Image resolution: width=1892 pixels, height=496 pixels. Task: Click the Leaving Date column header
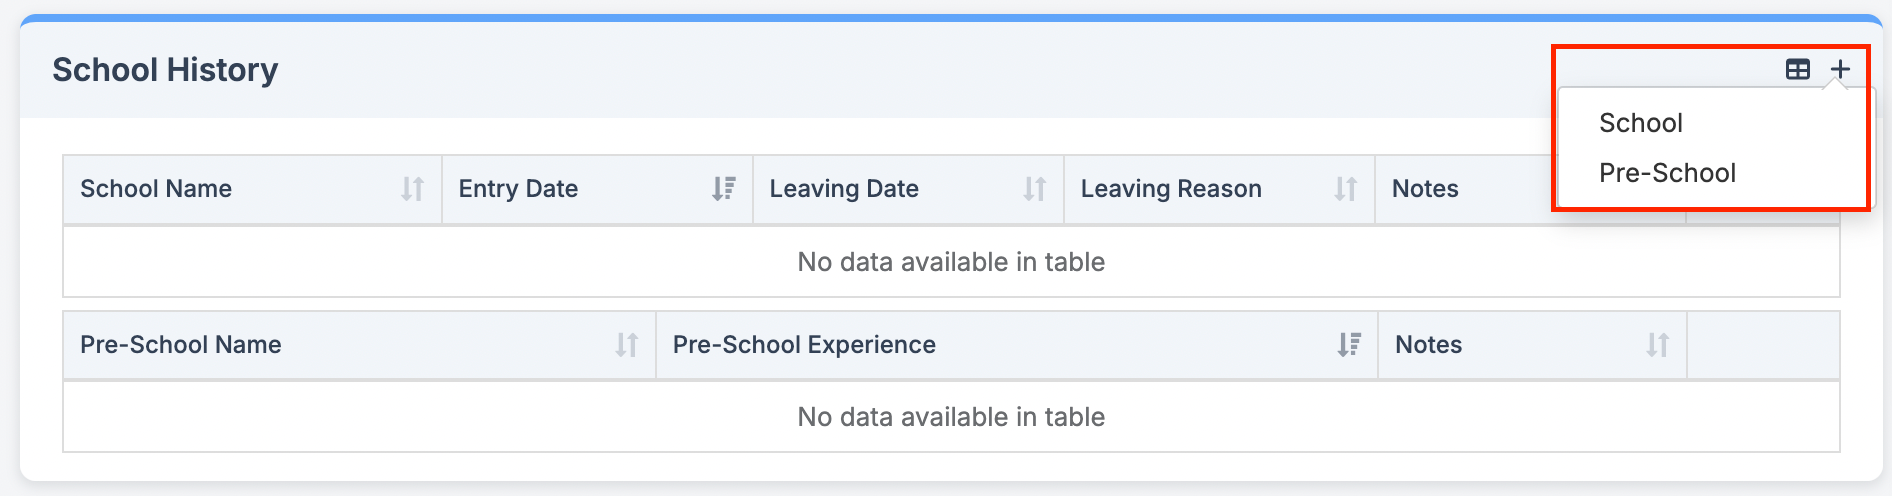(x=908, y=189)
